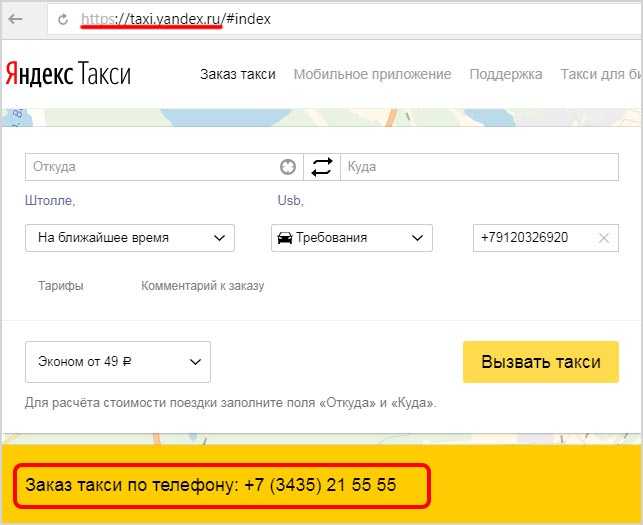Expand the Требования dropdown
The width and height of the screenshot is (643, 525).
tap(352, 238)
